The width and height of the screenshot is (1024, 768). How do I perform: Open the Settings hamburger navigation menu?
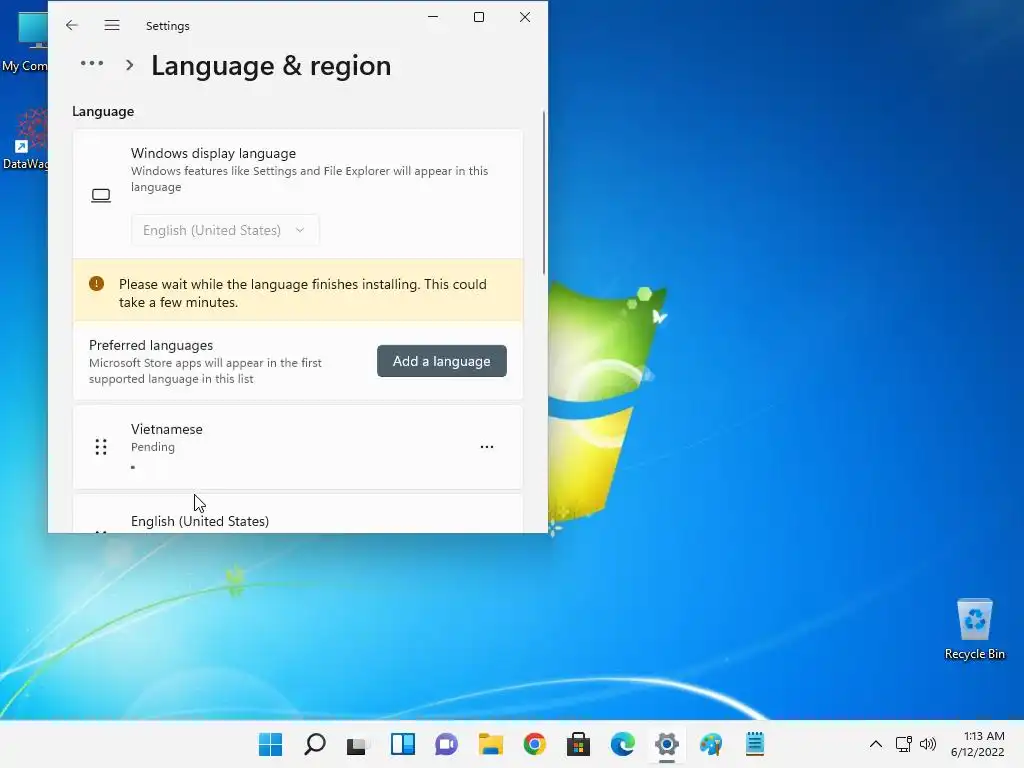coord(112,25)
